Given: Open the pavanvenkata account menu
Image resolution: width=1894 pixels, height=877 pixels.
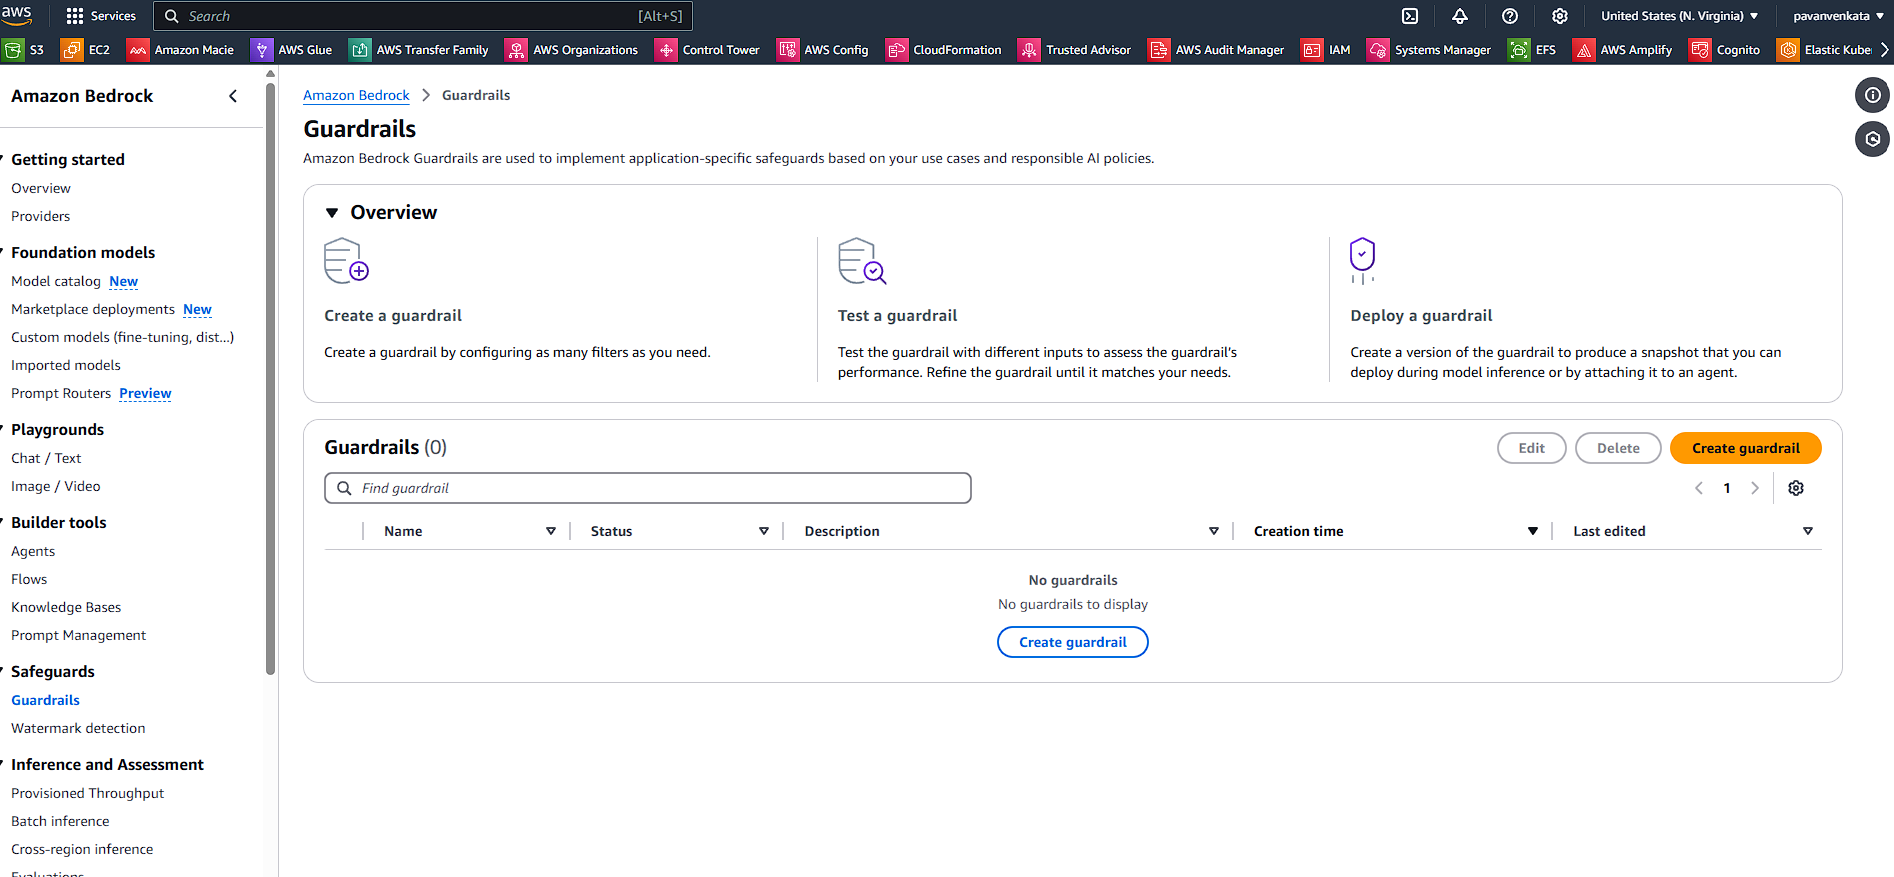Looking at the screenshot, I should [1838, 16].
